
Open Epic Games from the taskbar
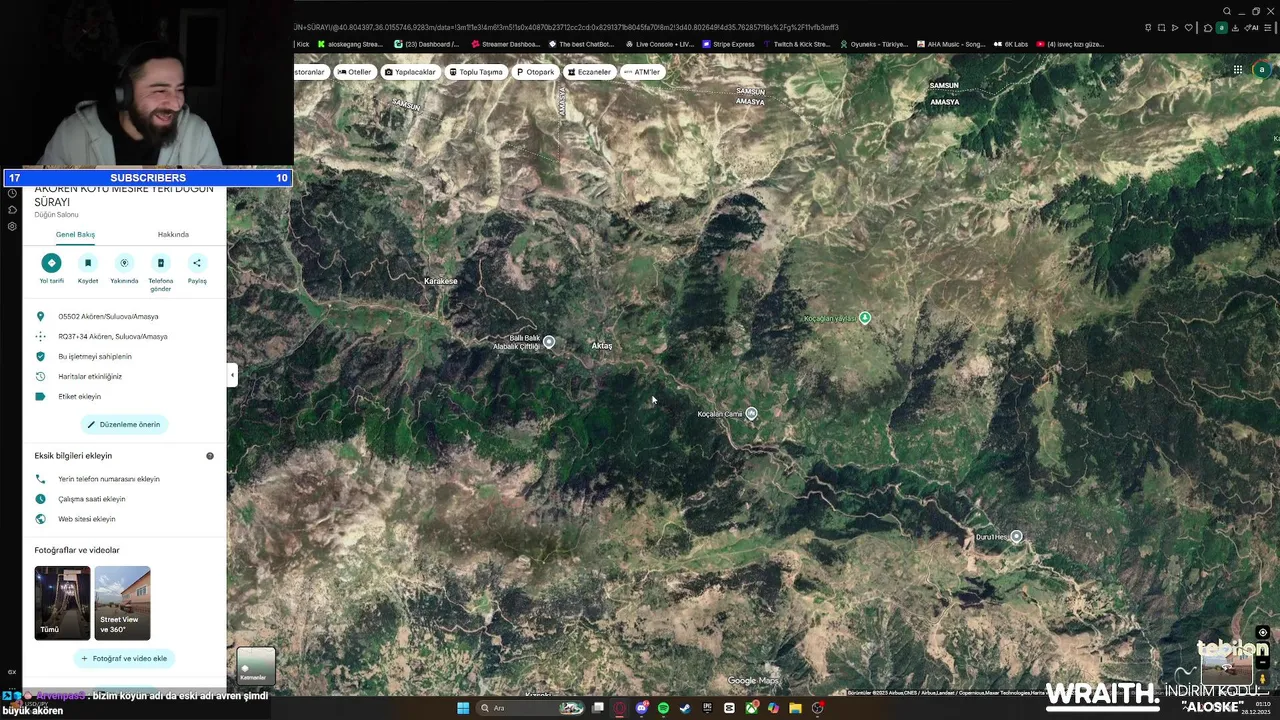pos(707,708)
